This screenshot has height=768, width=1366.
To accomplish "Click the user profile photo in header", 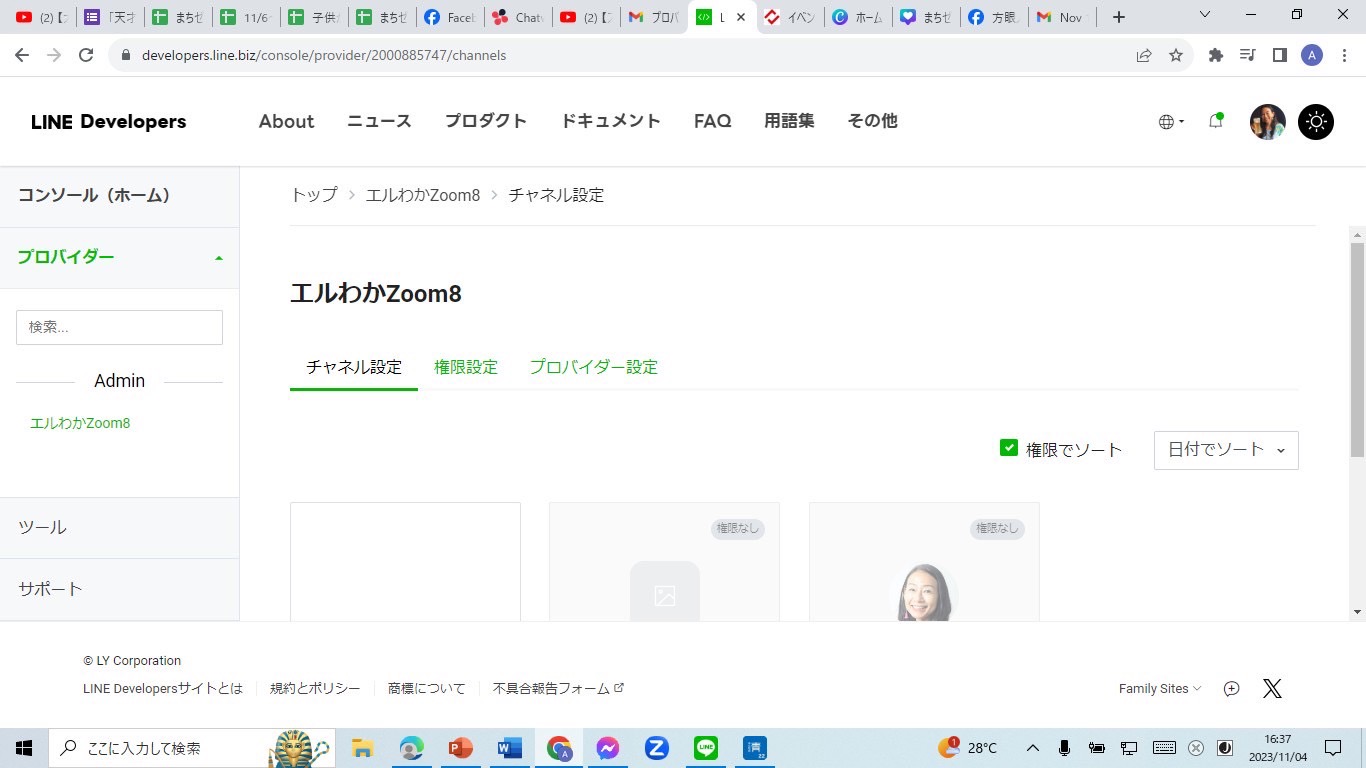I will point(1268,122).
